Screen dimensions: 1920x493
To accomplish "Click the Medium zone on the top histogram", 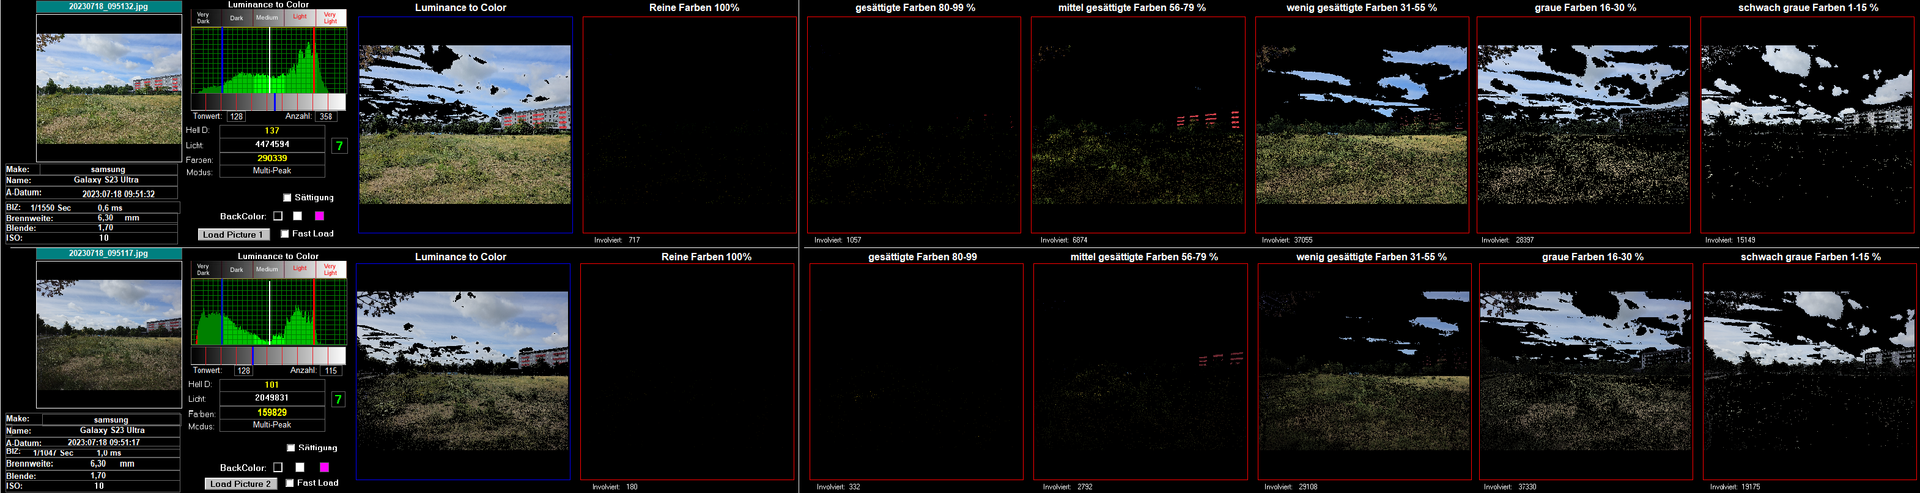I will [267, 18].
